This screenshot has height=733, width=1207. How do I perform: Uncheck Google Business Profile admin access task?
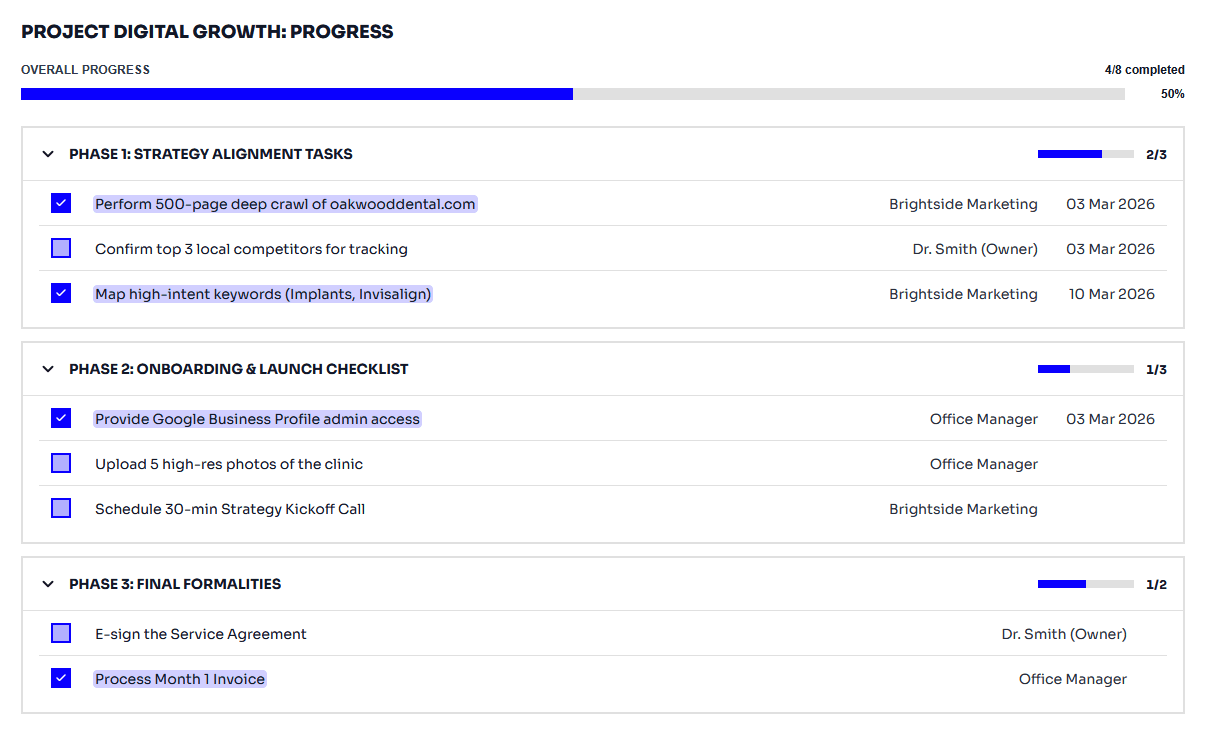pos(61,419)
